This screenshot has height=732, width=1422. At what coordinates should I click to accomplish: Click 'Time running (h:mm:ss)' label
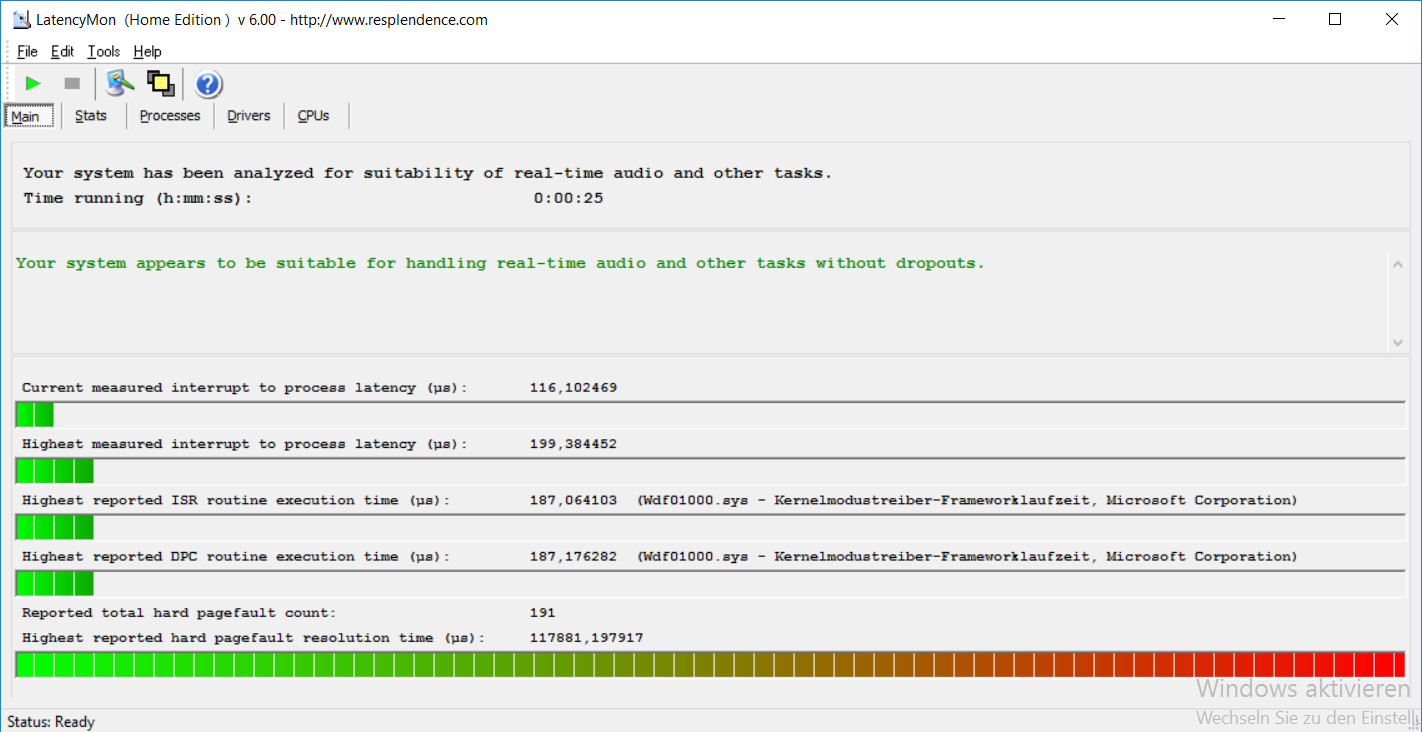pyautogui.click(x=138, y=198)
